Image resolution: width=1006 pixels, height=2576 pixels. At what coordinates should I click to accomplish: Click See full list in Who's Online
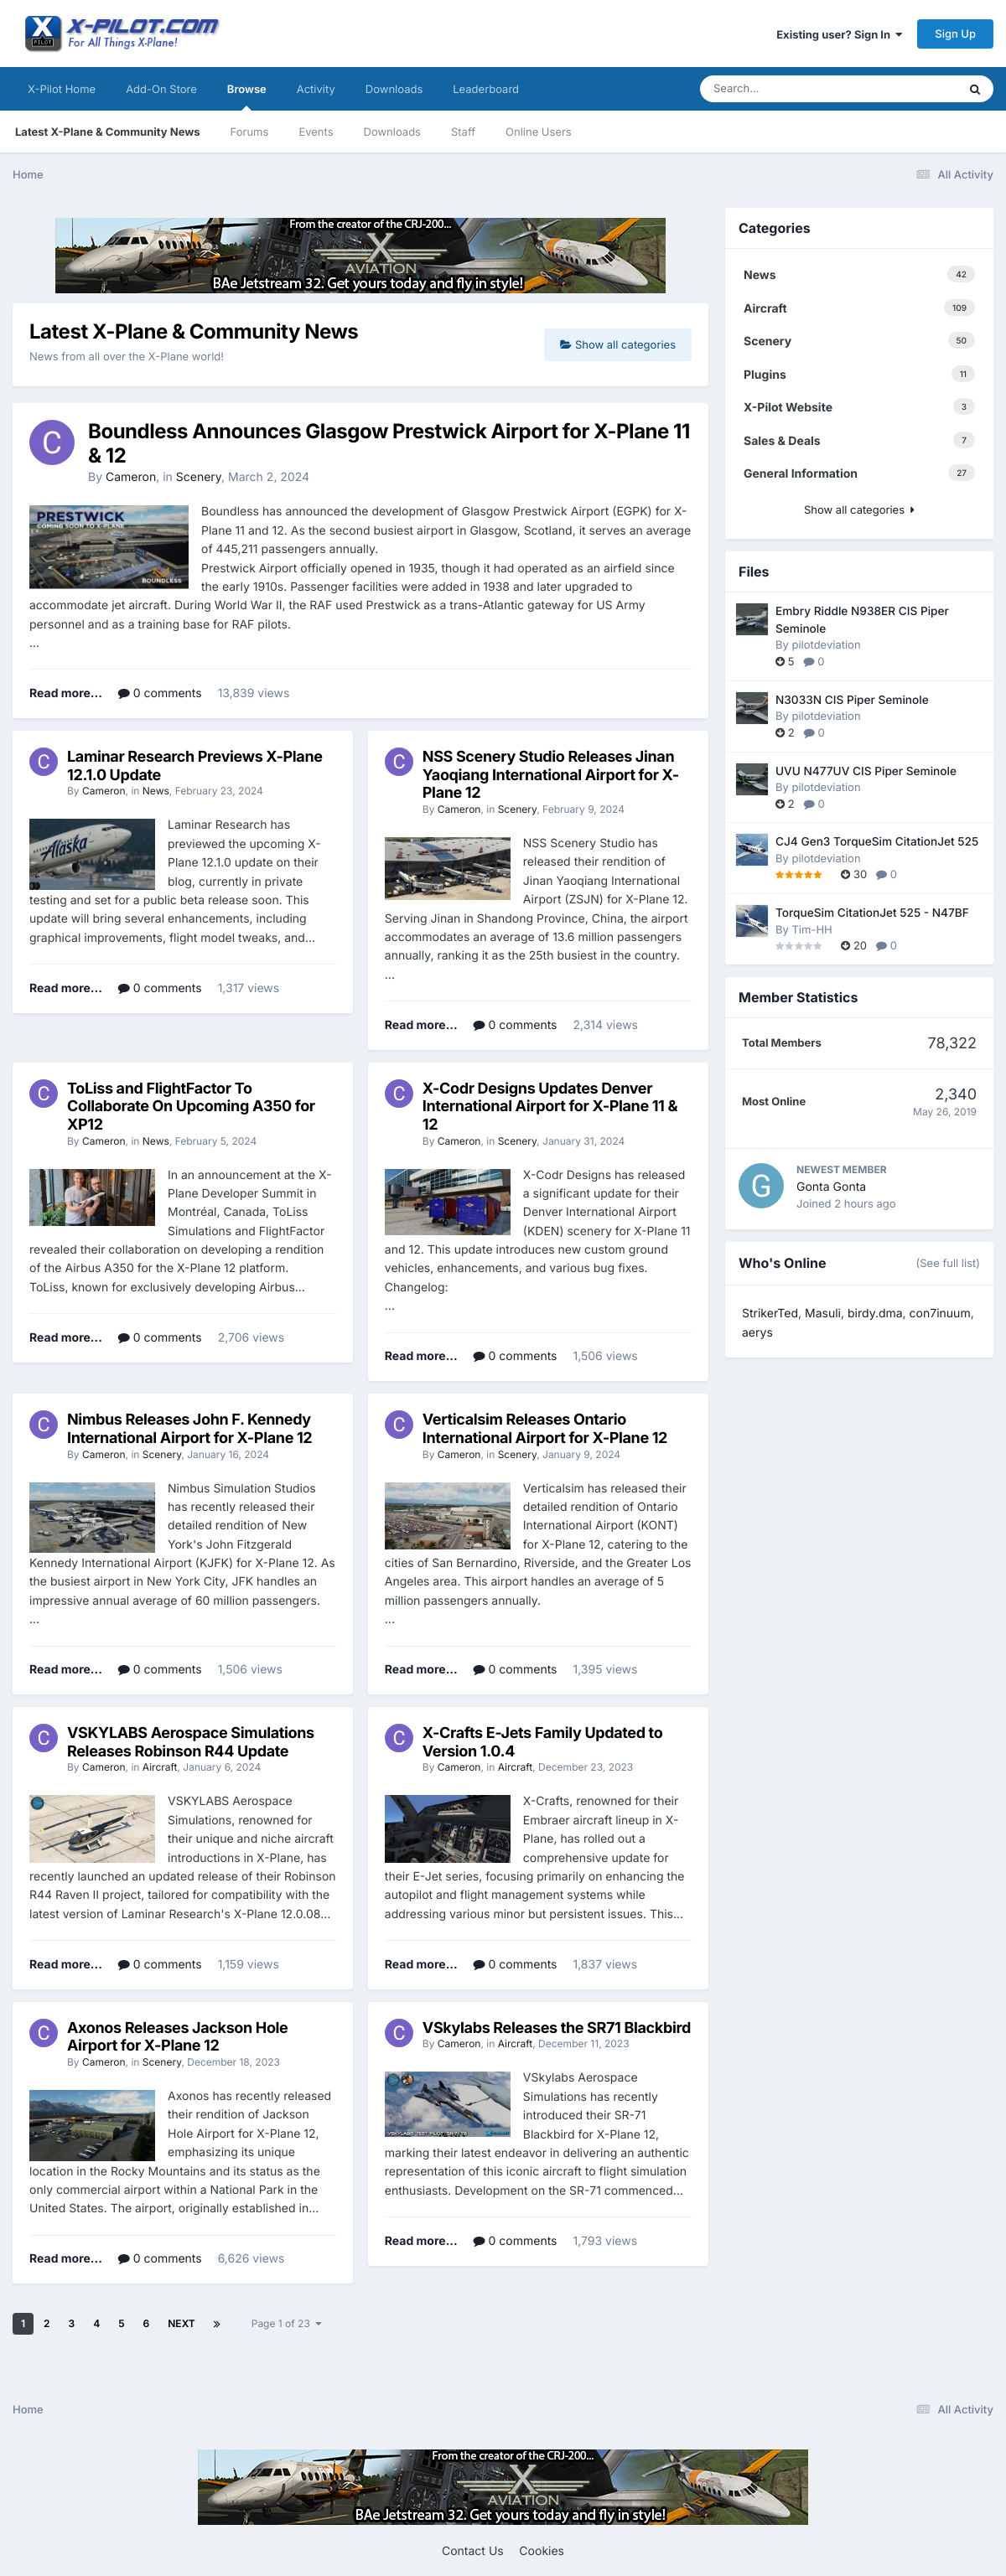pyautogui.click(x=947, y=1263)
